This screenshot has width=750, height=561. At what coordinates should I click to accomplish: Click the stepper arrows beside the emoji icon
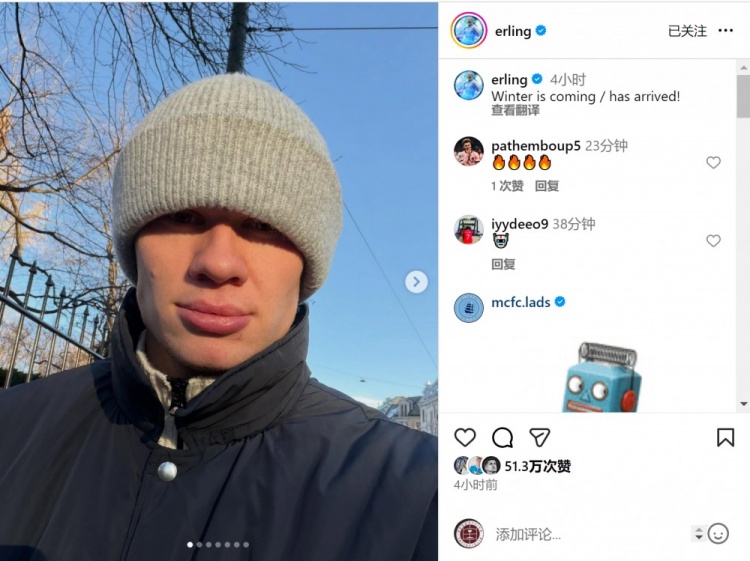[x=698, y=534]
